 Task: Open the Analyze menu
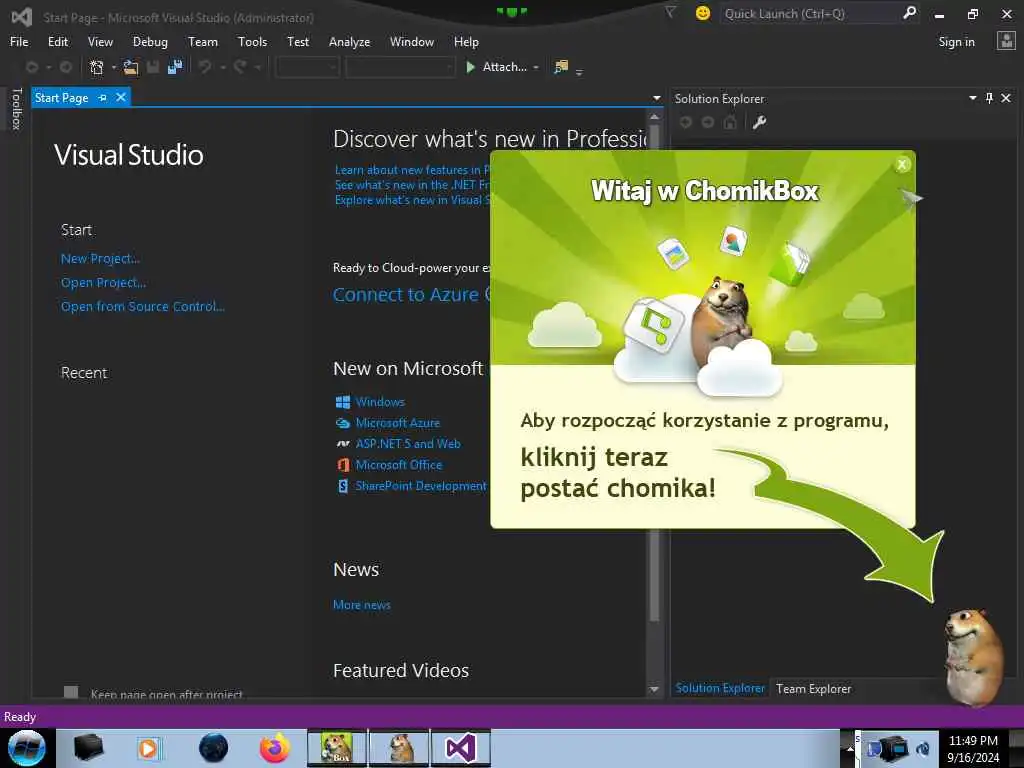coord(349,42)
